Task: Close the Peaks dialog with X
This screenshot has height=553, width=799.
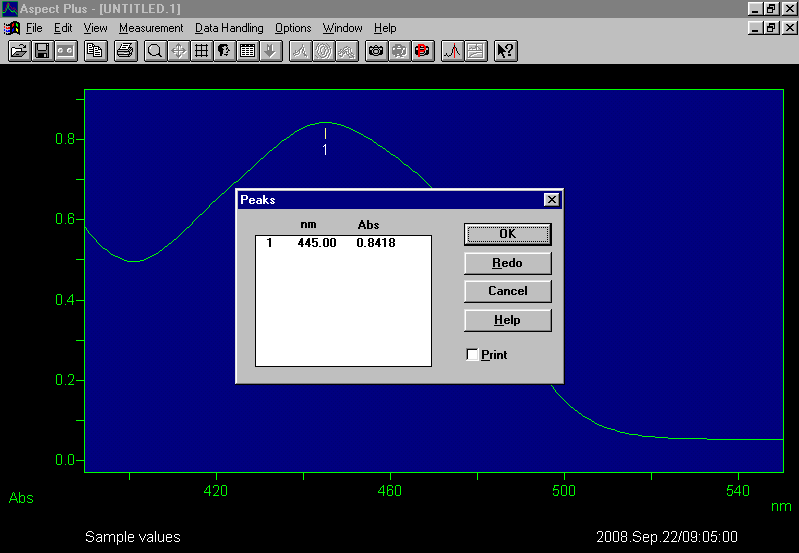Action: [551, 200]
